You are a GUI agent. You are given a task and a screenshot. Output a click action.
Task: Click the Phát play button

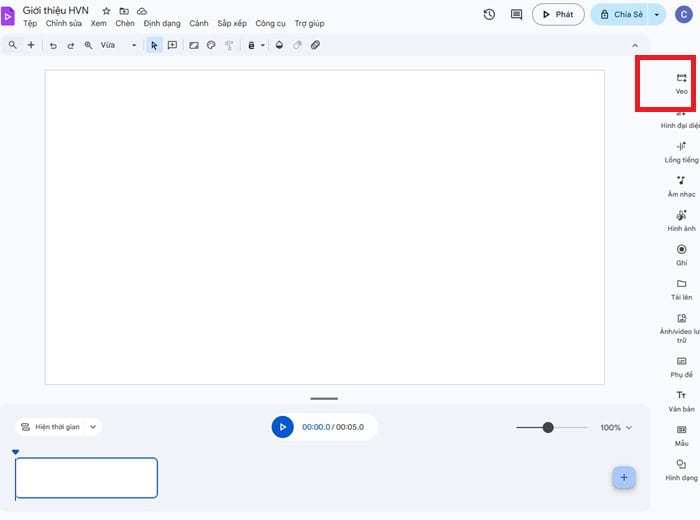pos(558,15)
